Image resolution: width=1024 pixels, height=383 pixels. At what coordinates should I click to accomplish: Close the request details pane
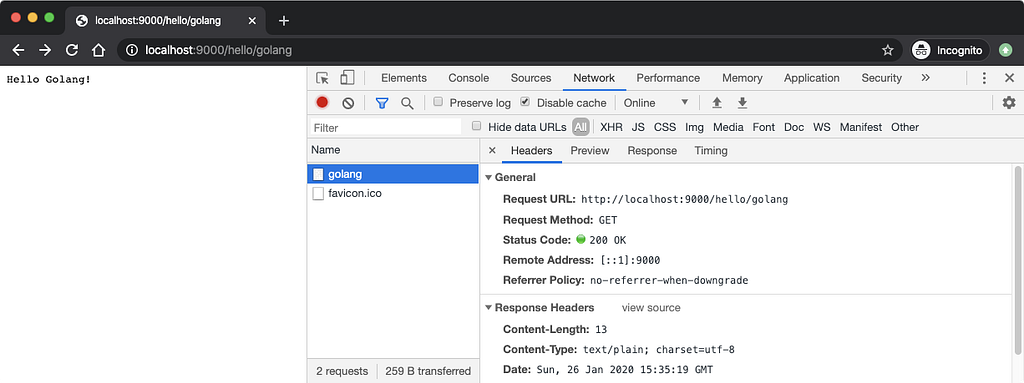click(492, 150)
